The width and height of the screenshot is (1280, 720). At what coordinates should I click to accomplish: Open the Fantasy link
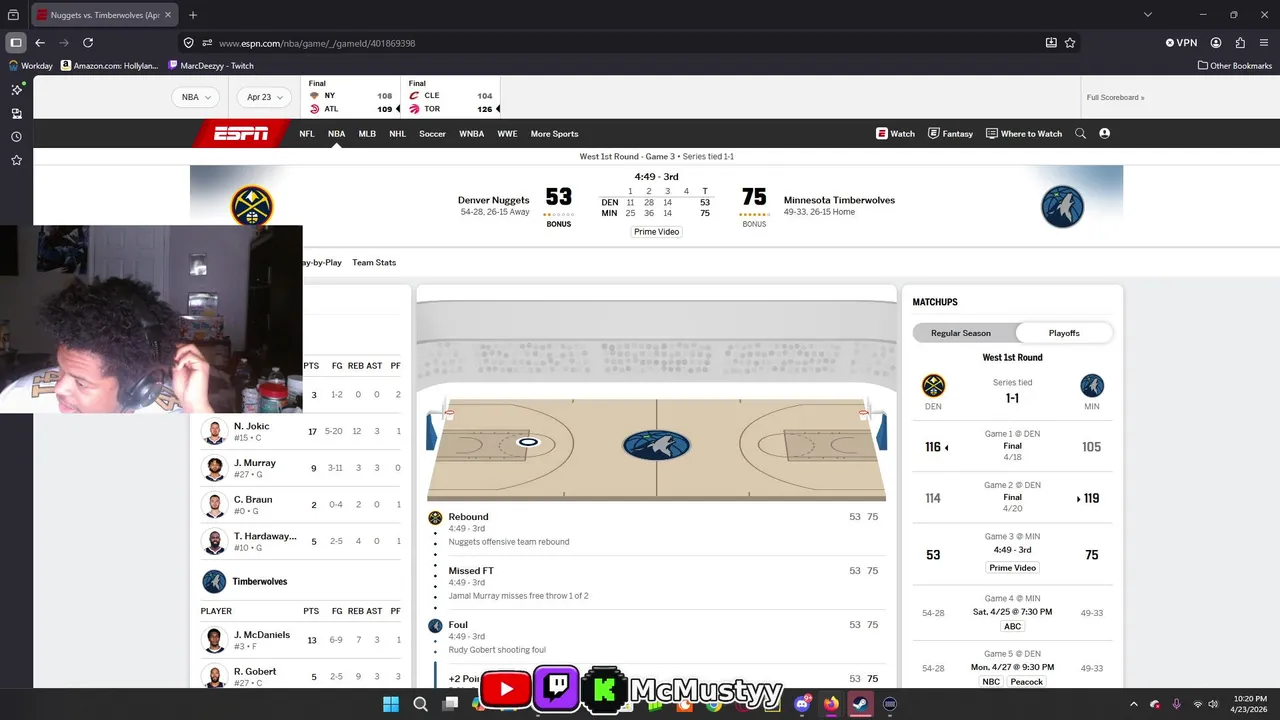[950, 133]
